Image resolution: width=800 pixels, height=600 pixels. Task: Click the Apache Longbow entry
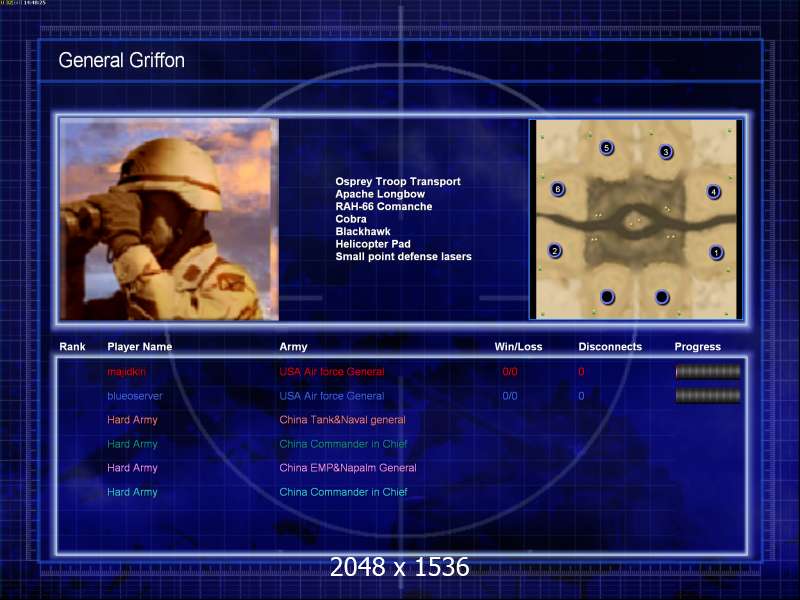coord(380,194)
